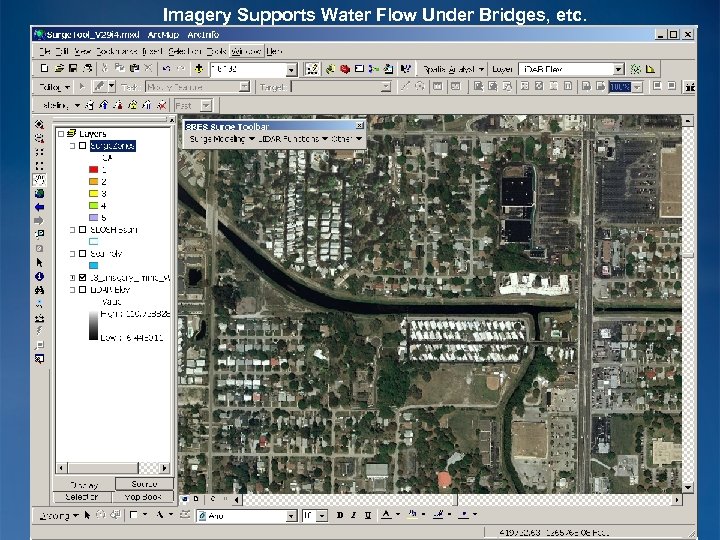Close the Surge Toolbar floating window
The image size is (720, 540).
[x=360, y=125]
